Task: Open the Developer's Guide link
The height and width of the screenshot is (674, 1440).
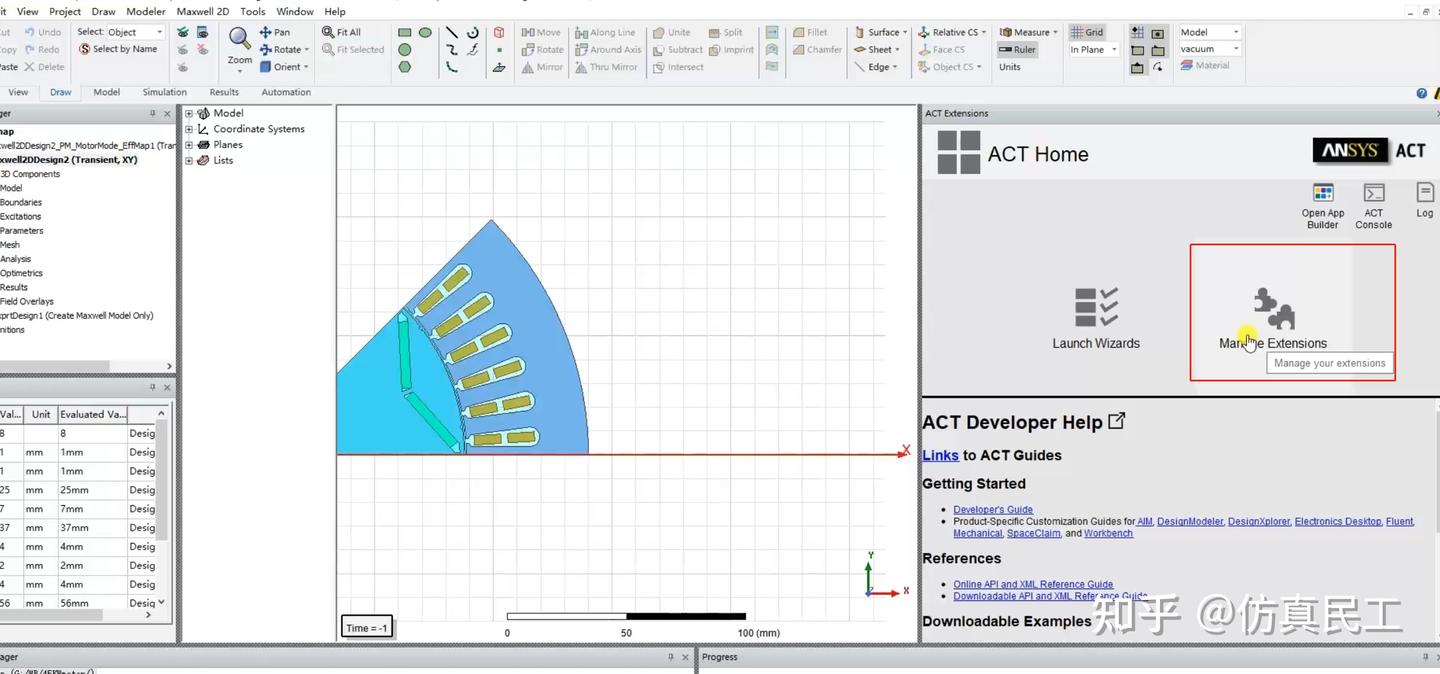Action: 993,509
